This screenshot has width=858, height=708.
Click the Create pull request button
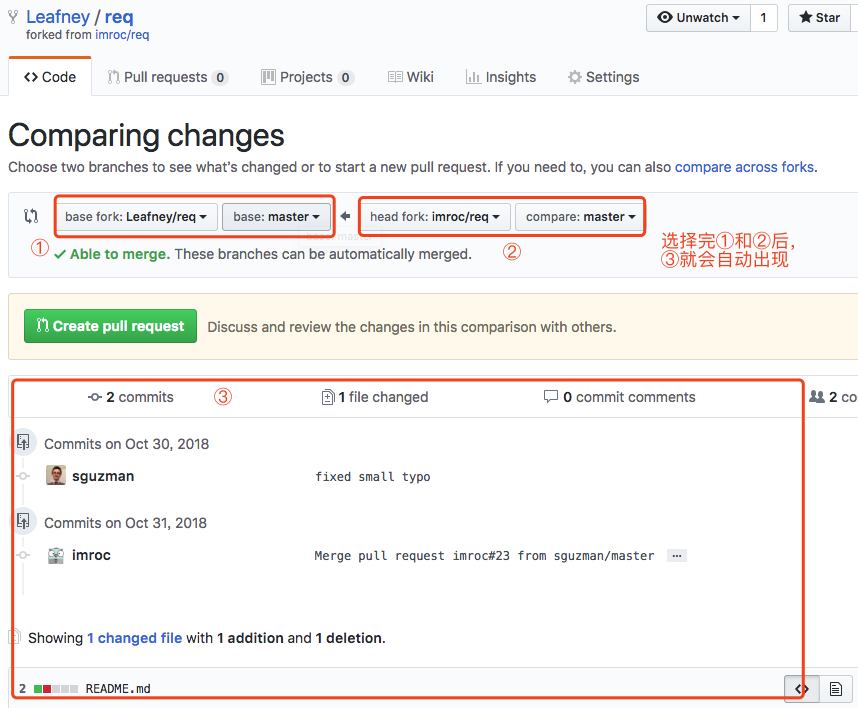pos(110,326)
